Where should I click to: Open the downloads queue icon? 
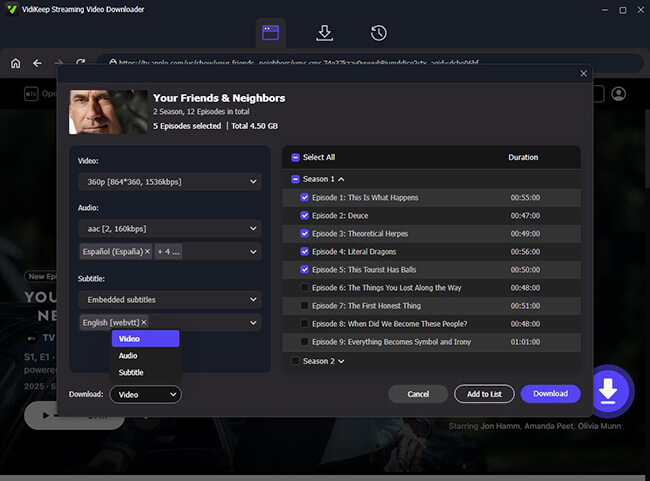pyautogui.click(x=324, y=33)
